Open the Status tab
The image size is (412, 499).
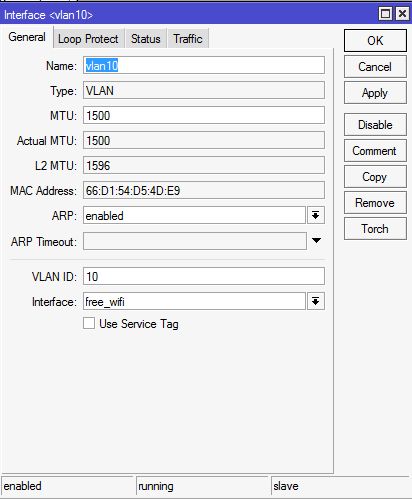pyautogui.click(x=146, y=39)
